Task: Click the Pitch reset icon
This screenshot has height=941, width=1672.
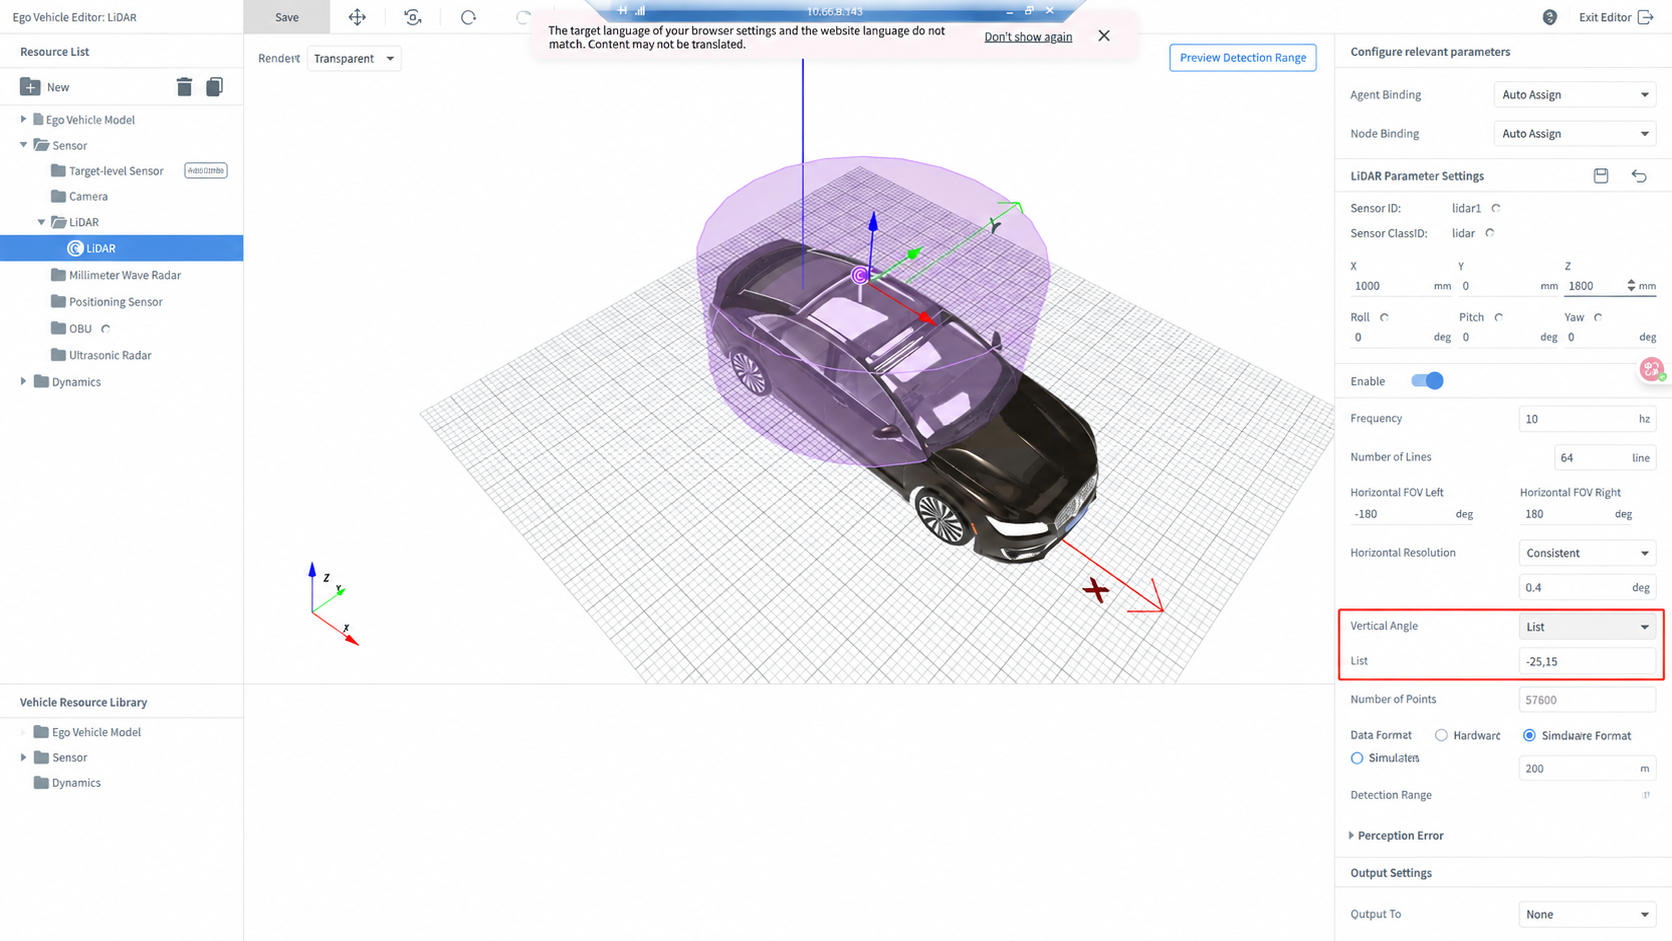Action: click(x=1499, y=317)
